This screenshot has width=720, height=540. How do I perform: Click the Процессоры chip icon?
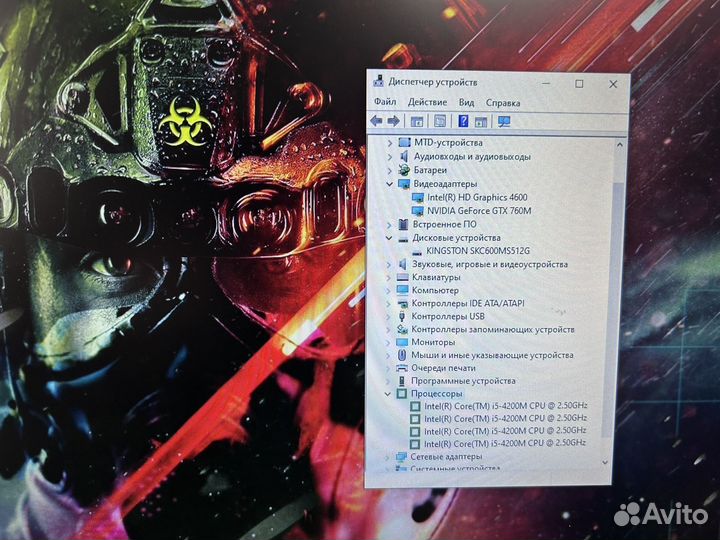tap(402, 394)
